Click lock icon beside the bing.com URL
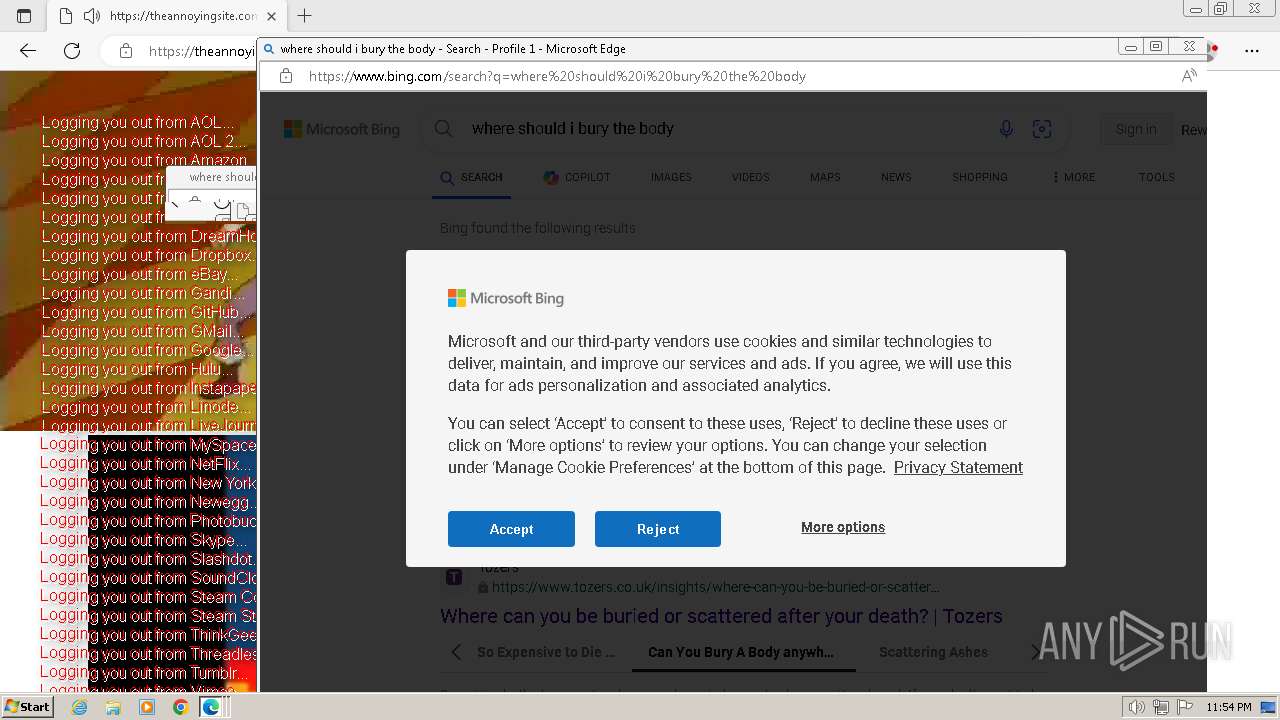Screen dimensions: 1280x720 [286, 76]
